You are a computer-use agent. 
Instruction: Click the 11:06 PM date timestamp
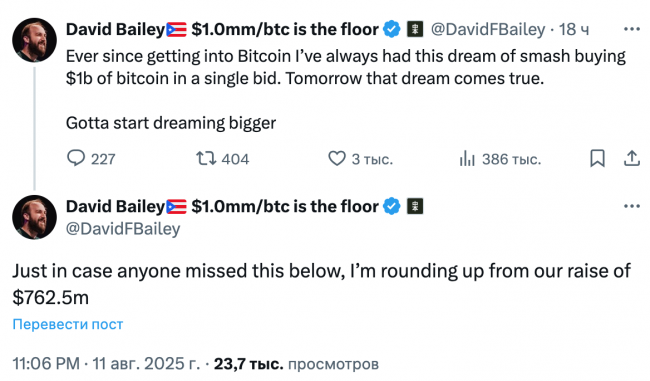106,364
